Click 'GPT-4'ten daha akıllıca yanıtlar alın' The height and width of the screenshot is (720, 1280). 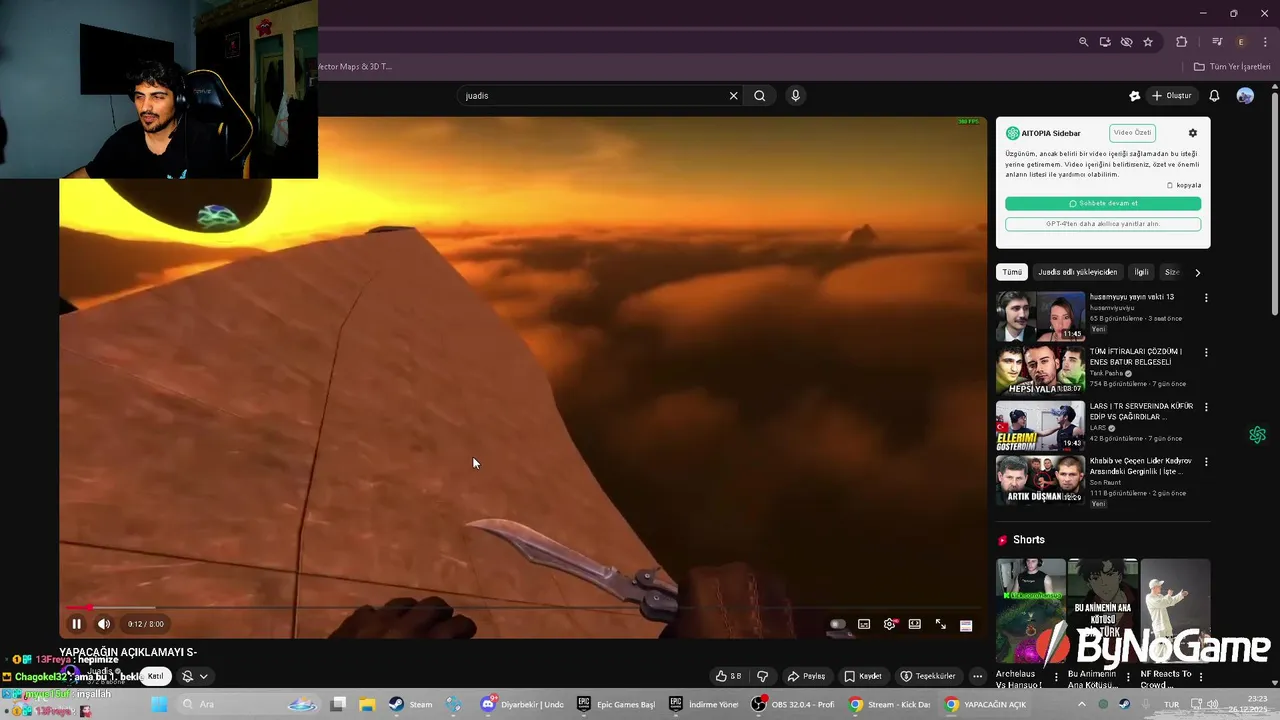point(1103,224)
